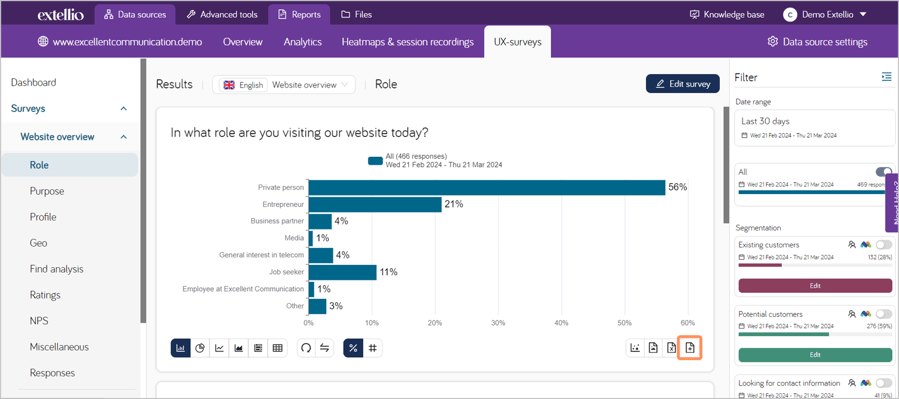
Task: Click the Edit survey button
Action: 682,84
